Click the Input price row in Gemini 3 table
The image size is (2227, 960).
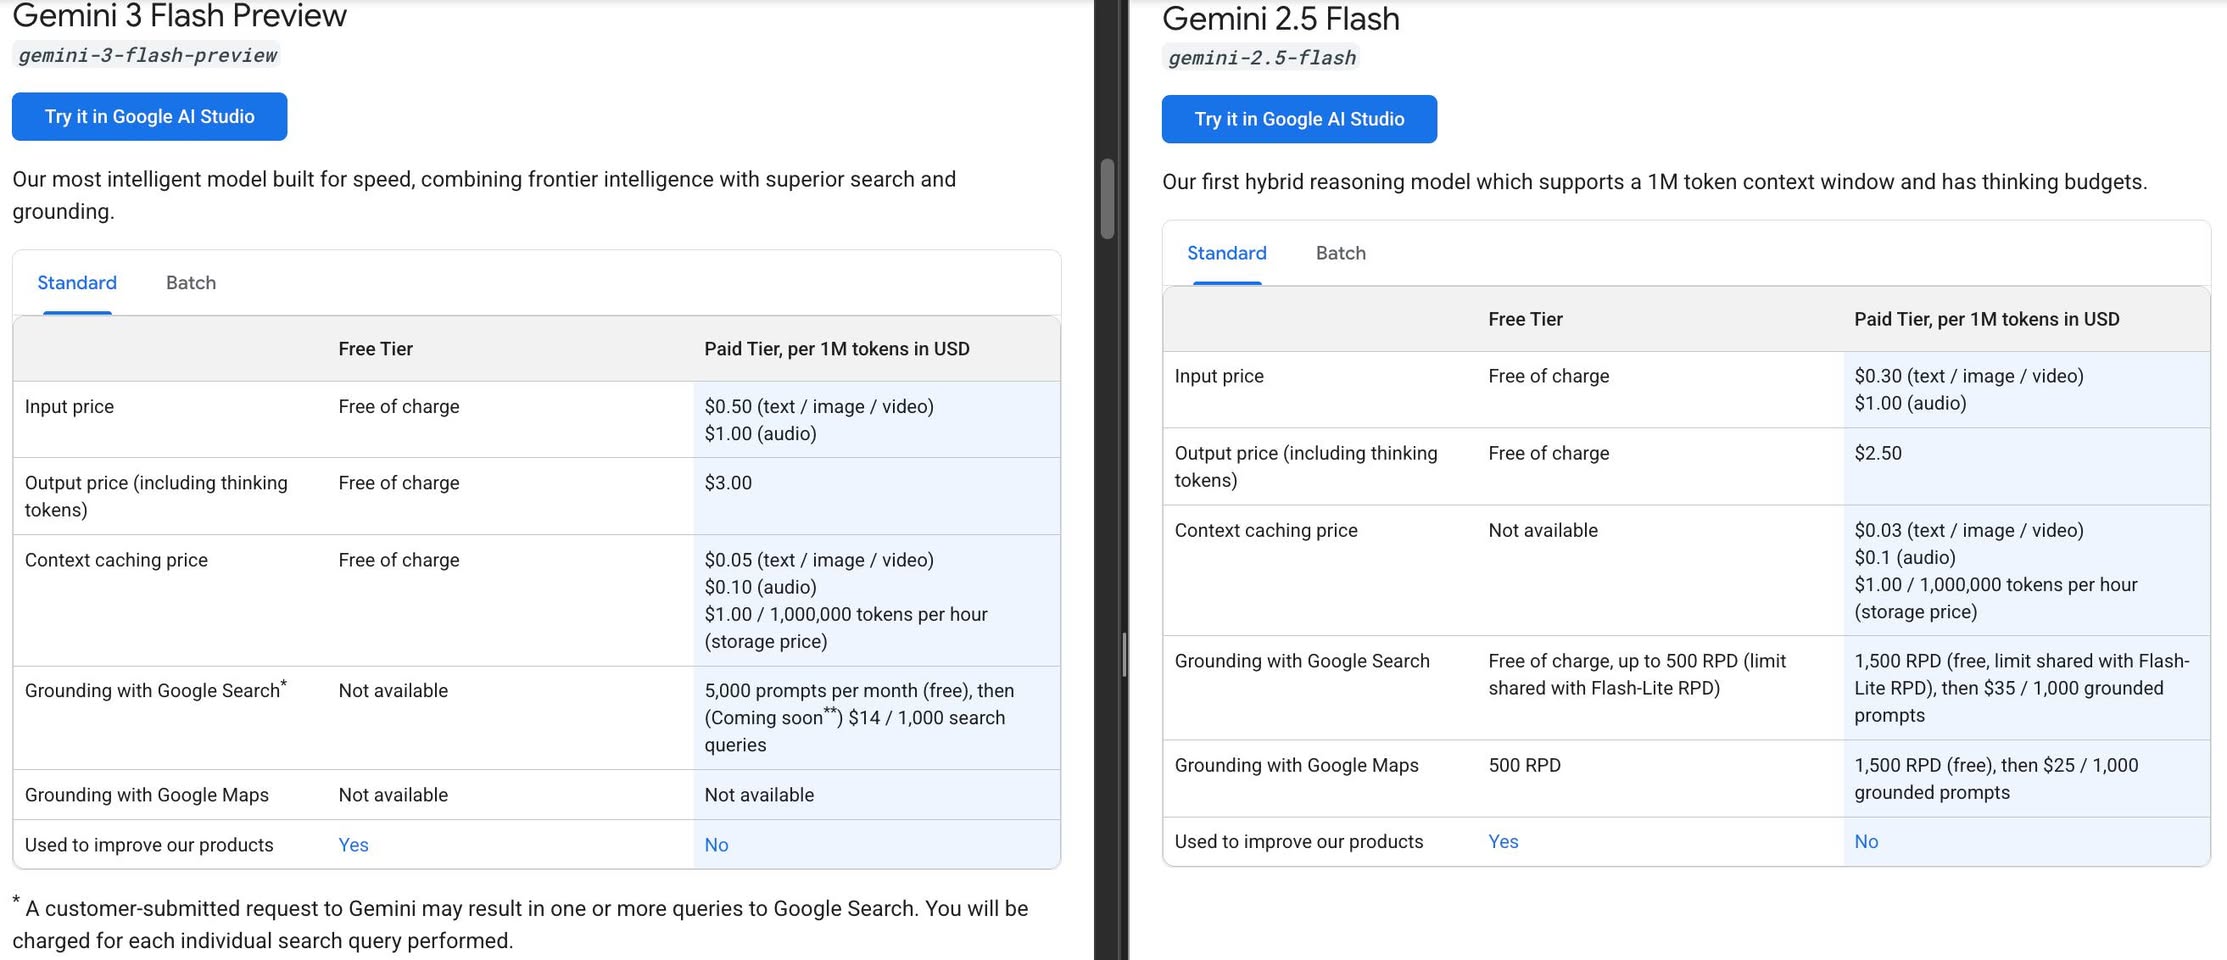pyautogui.click(x=69, y=406)
